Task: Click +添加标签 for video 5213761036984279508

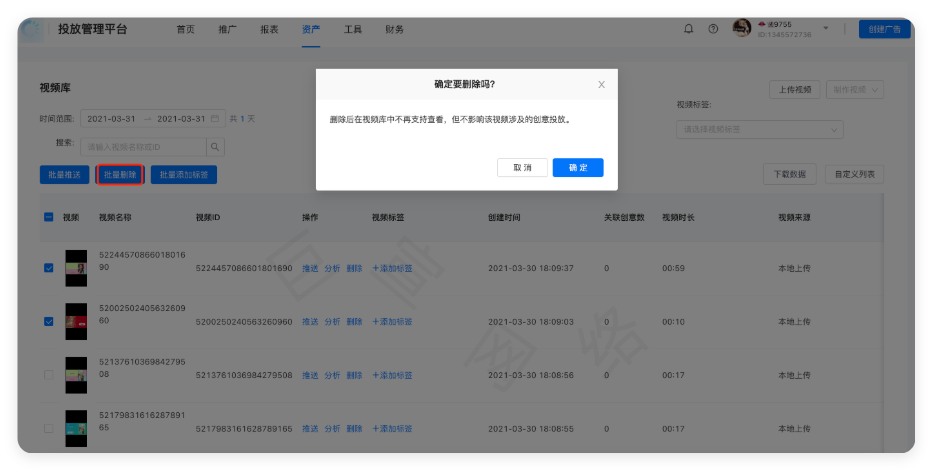Action: point(392,376)
